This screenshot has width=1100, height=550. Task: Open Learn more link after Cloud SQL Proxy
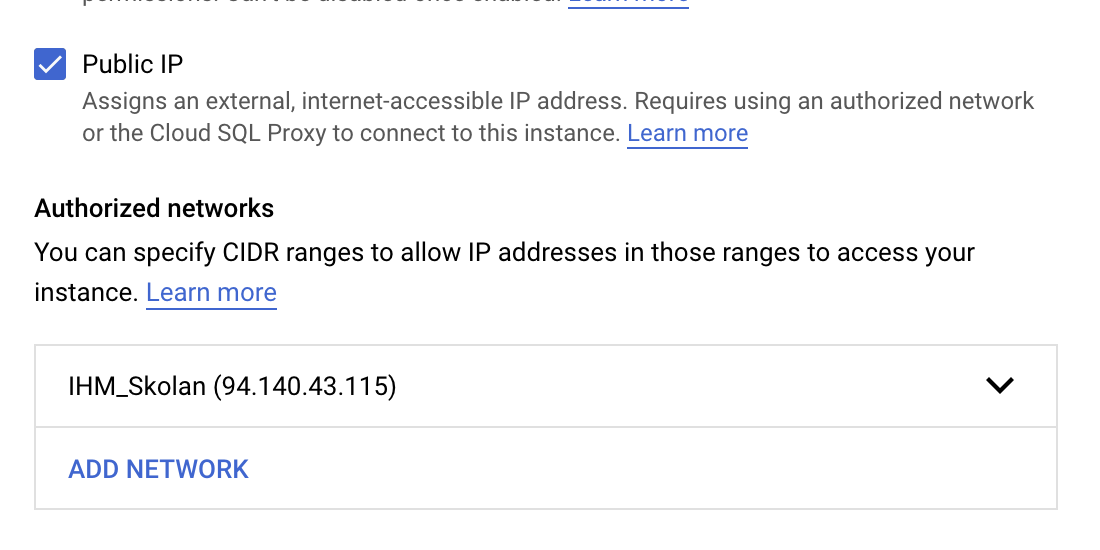tap(687, 133)
